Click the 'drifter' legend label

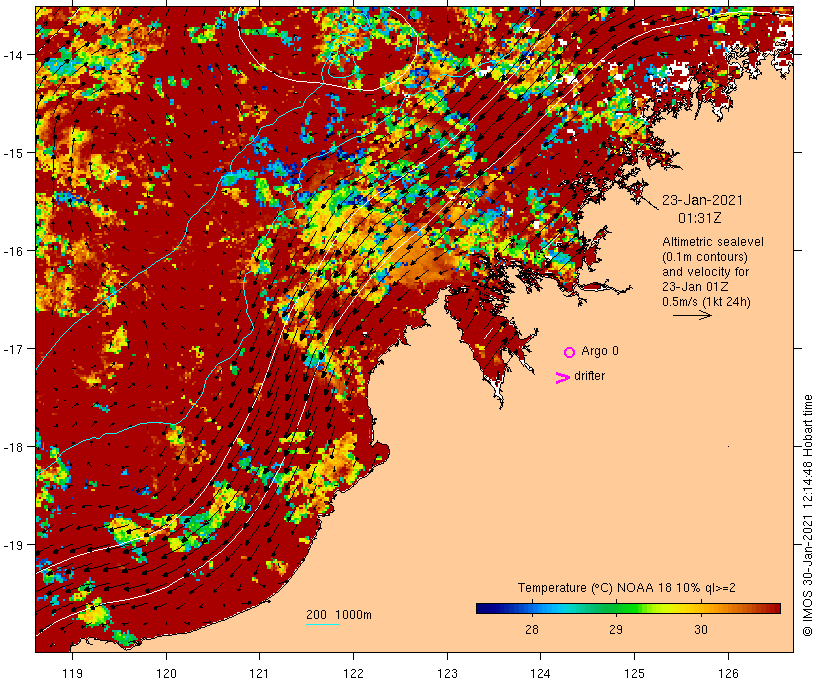[589, 376]
